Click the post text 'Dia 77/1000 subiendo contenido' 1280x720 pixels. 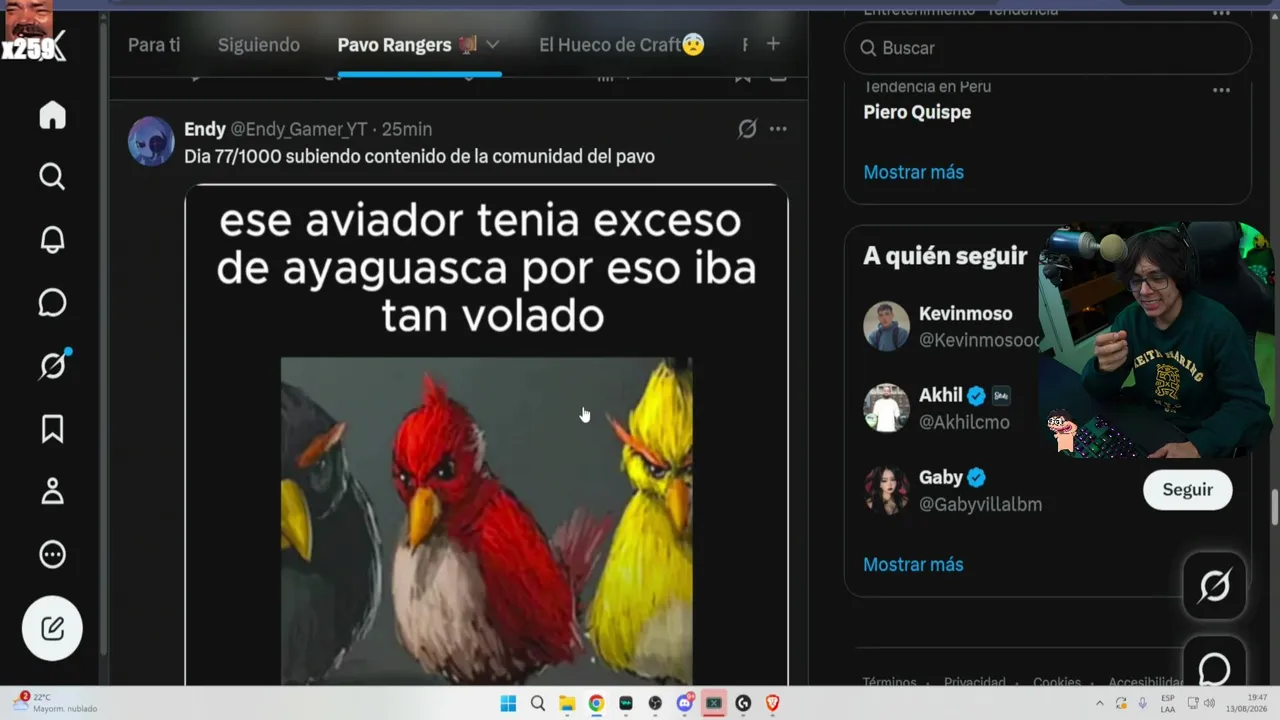(x=419, y=156)
